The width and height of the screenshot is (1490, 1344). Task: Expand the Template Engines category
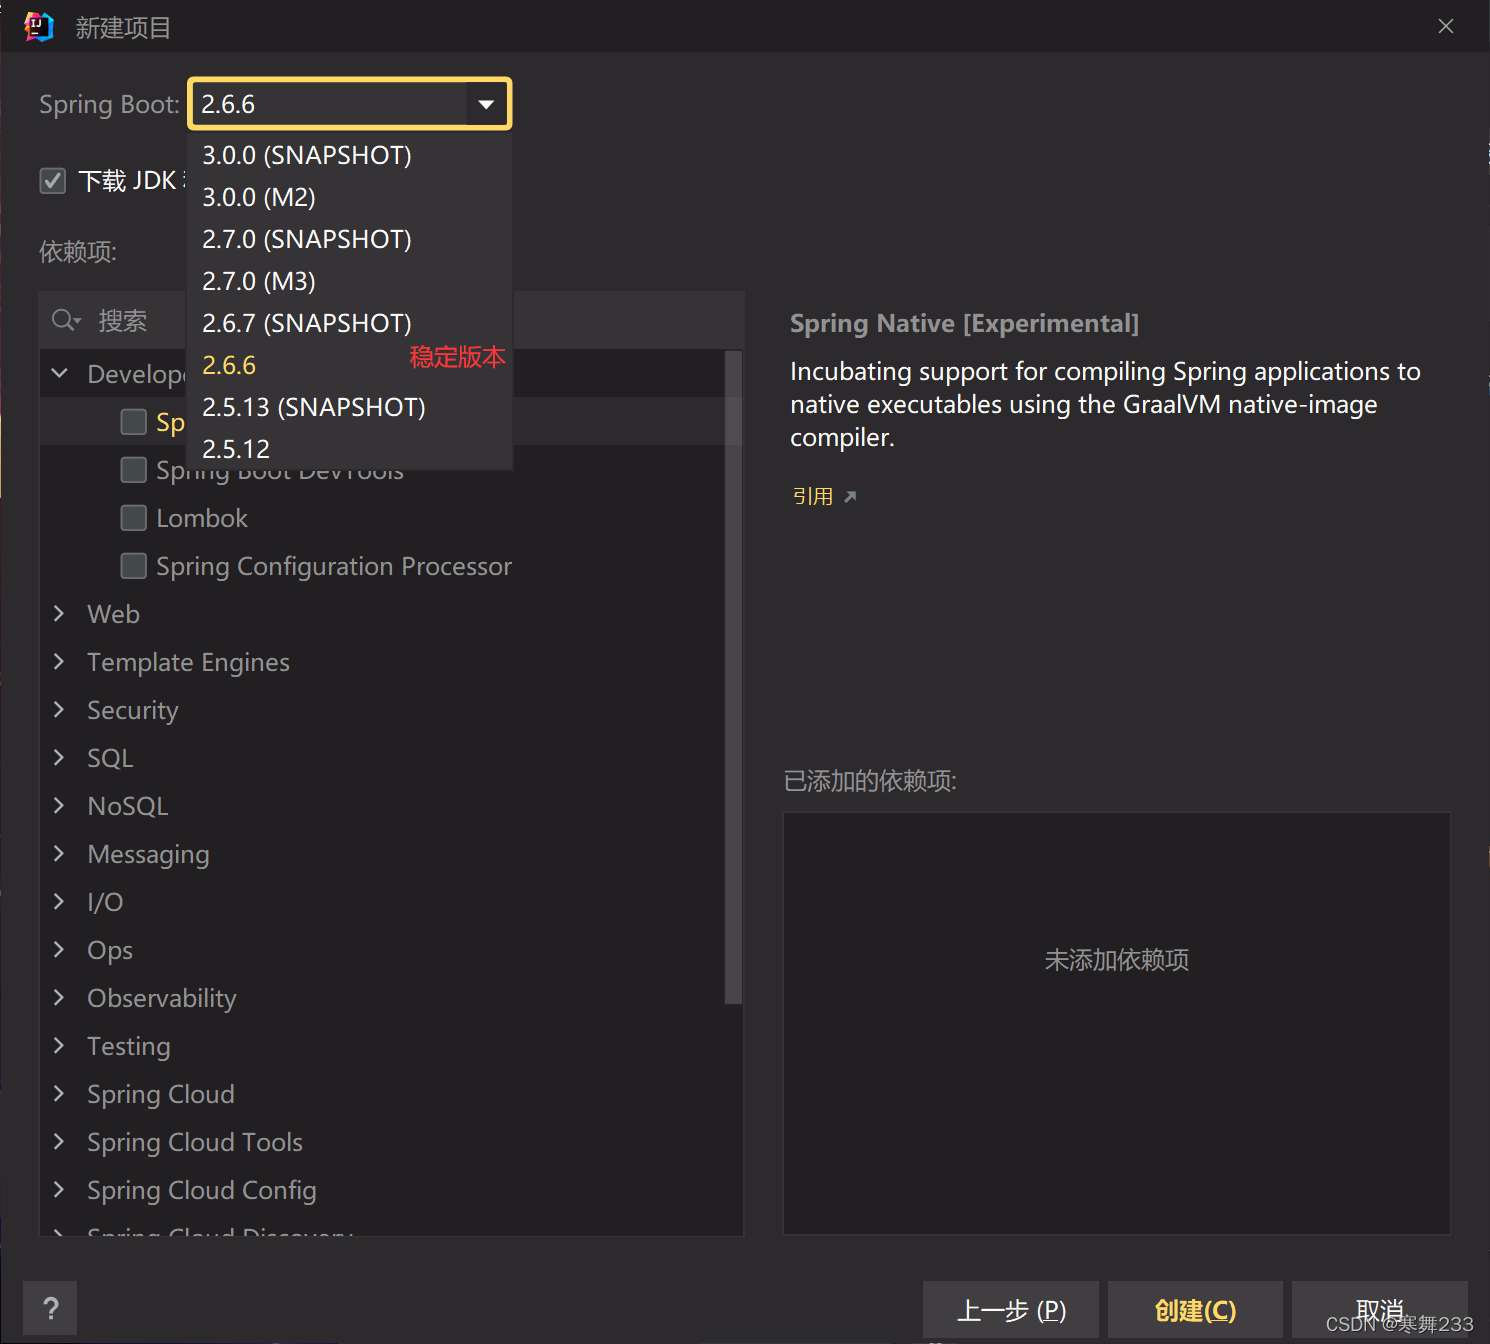(x=59, y=661)
